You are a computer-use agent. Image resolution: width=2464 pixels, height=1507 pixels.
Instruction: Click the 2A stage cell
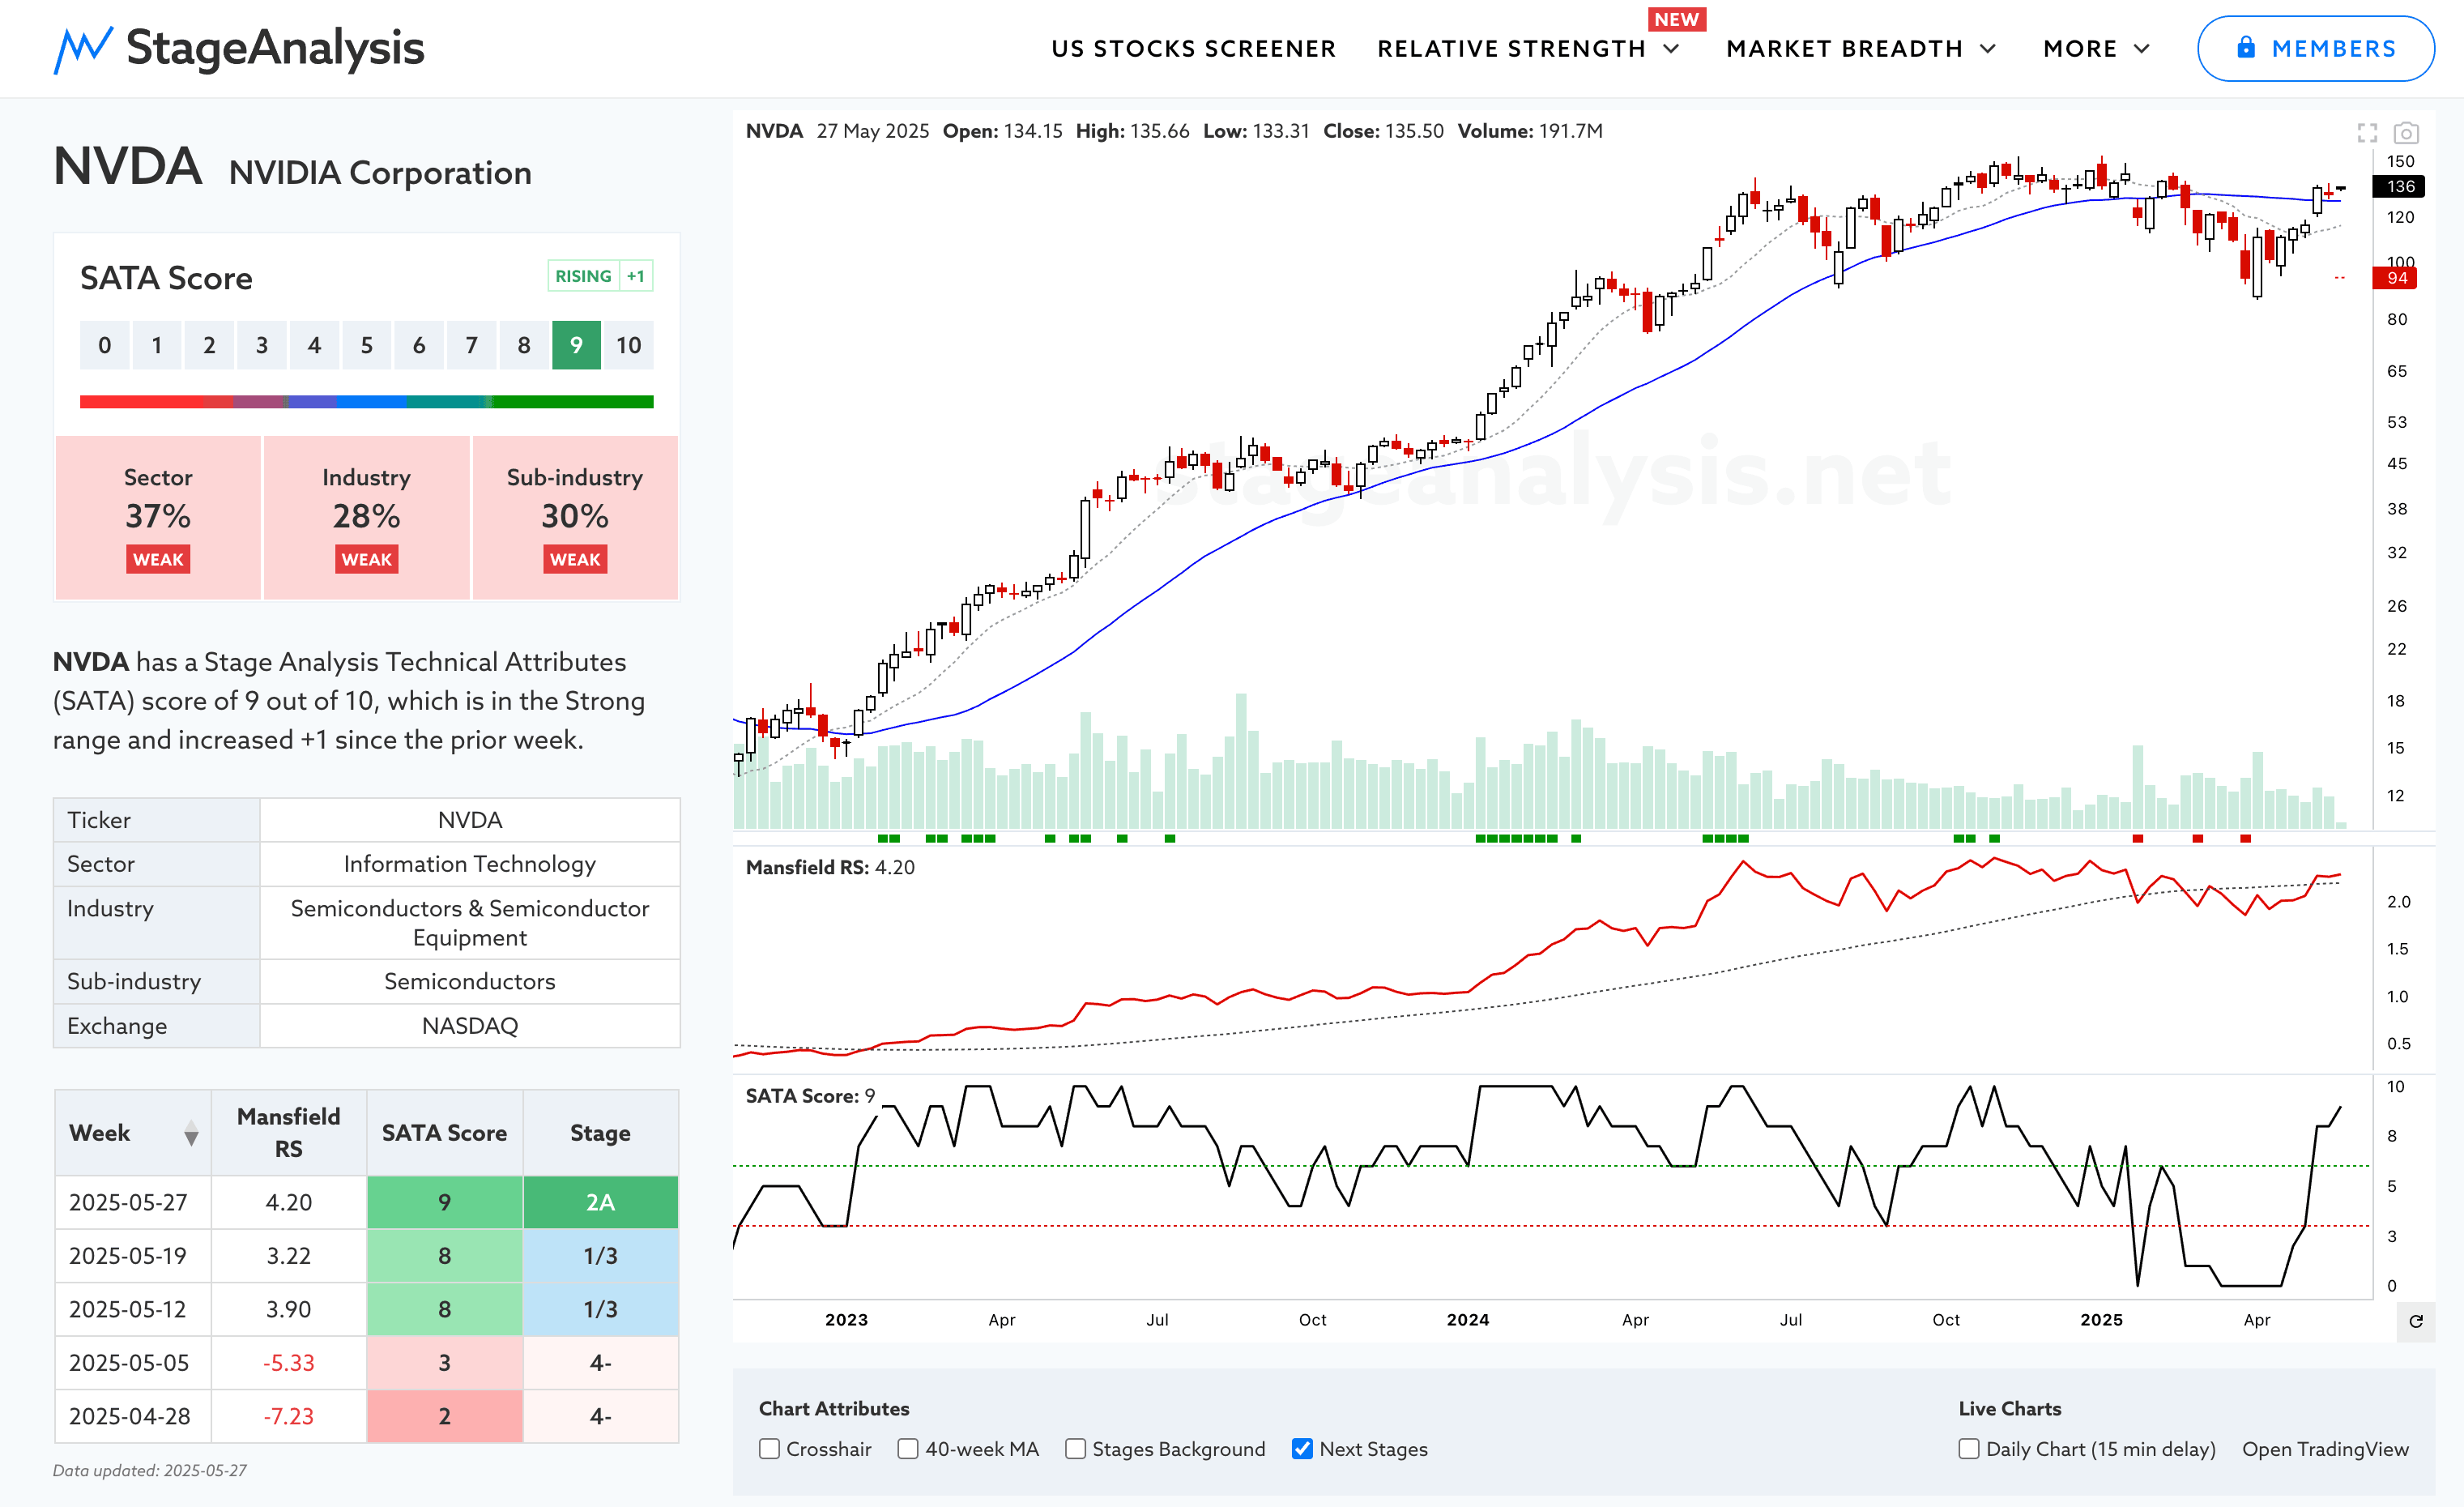[x=600, y=1202]
